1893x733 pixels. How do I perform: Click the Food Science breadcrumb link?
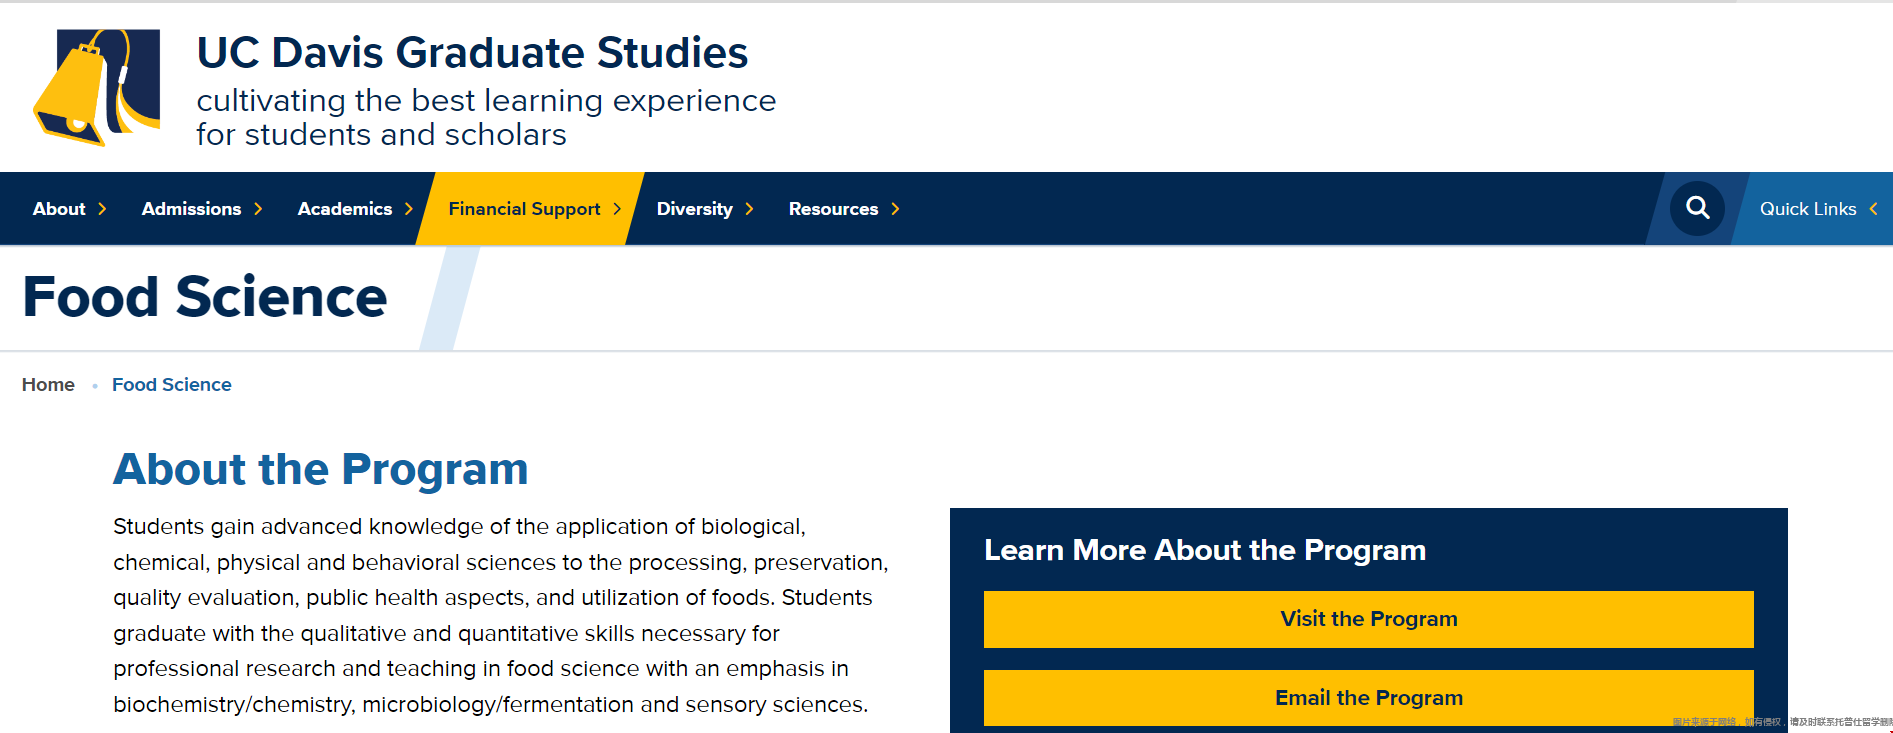(172, 385)
